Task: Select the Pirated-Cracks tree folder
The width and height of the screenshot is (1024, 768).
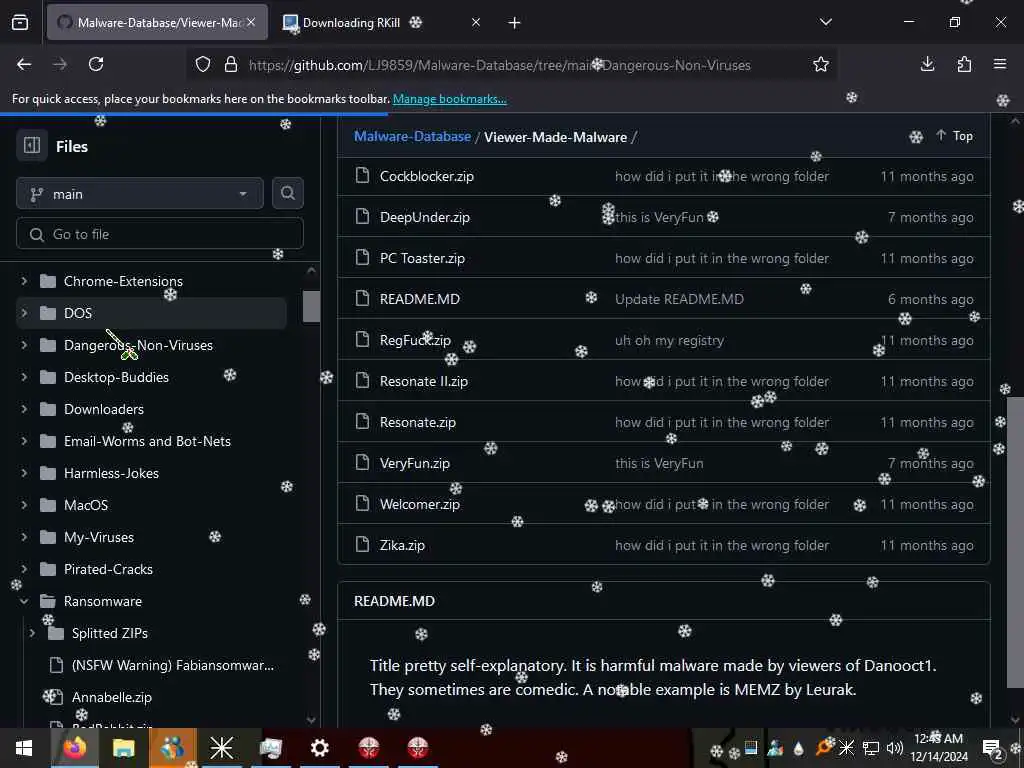Action: pos(108,569)
